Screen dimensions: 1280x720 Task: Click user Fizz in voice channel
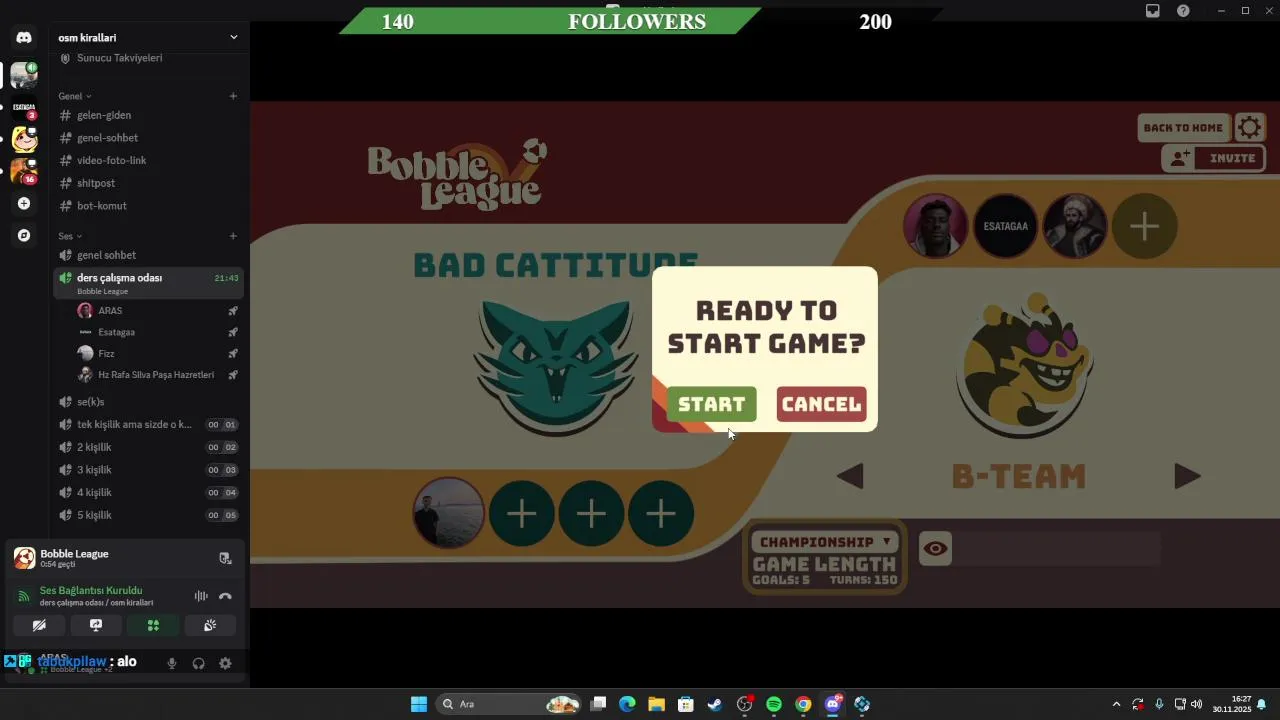[x=158, y=353]
